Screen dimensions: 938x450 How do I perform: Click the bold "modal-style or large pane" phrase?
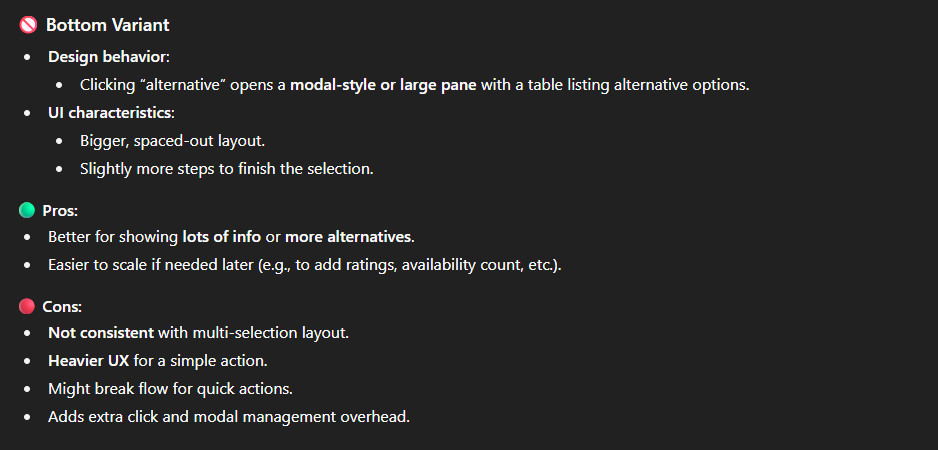383,85
